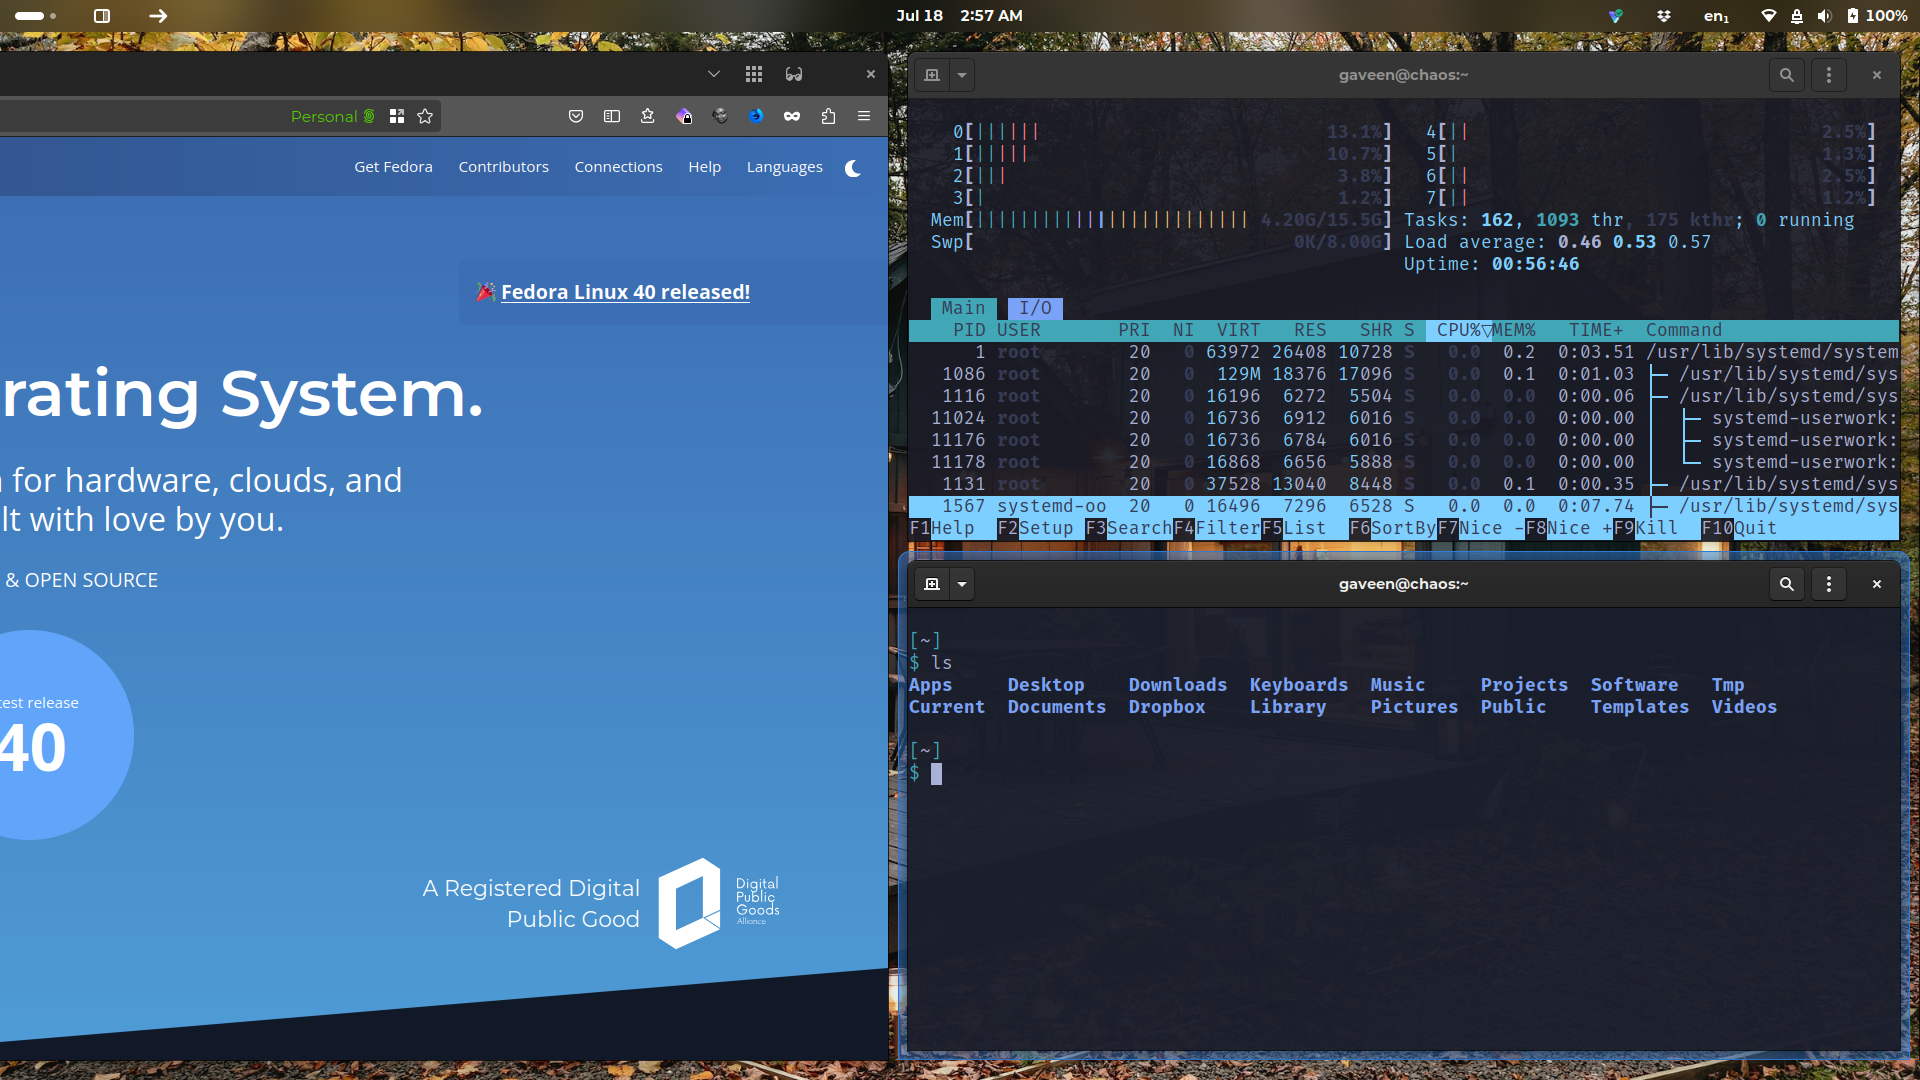Viewport: 1920px width, 1080px height.
Task: Click F10 Quit in htop function bar
Action: pyautogui.click(x=1739, y=528)
